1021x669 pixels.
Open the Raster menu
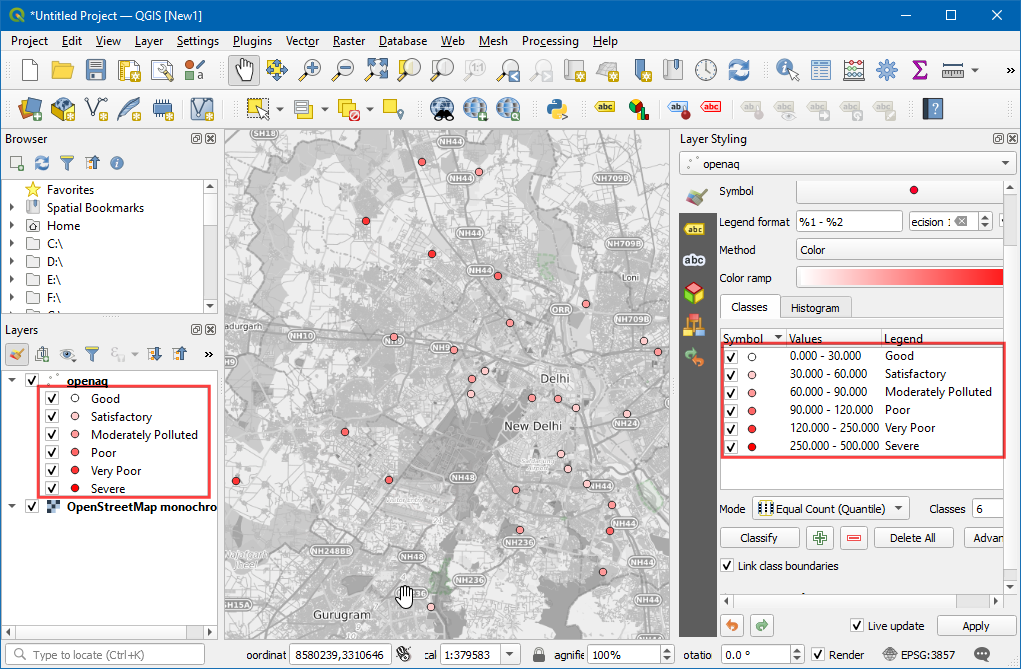[x=348, y=41]
